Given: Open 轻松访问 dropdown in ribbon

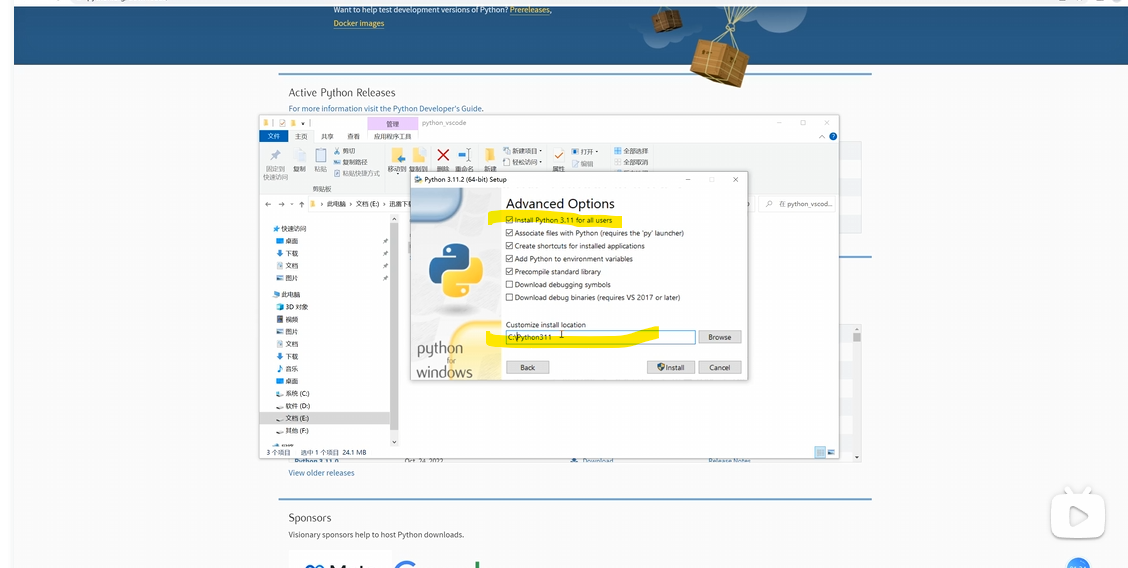Looking at the screenshot, I should click(x=522, y=162).
